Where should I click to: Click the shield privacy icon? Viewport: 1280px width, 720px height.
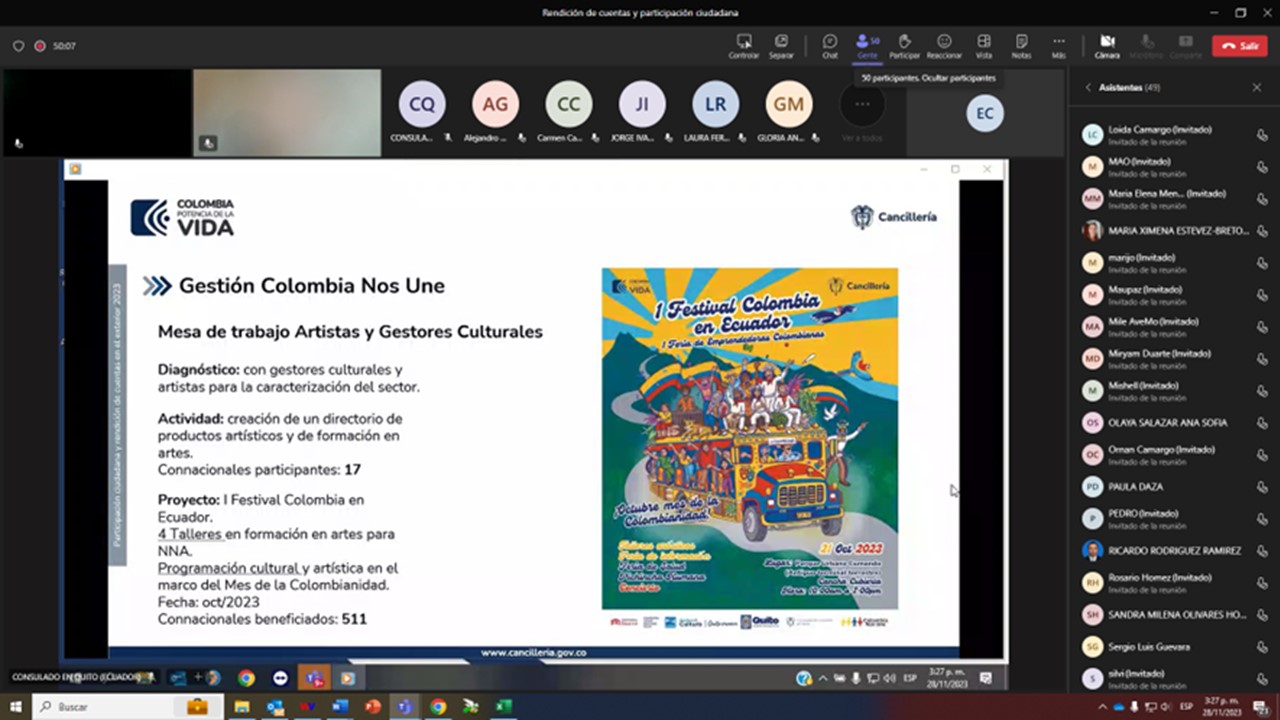coord(18,46)
